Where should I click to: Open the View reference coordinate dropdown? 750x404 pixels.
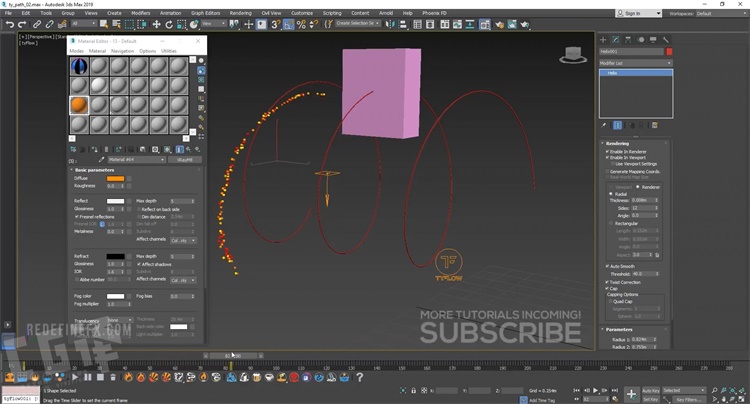(x=213, y=23)
